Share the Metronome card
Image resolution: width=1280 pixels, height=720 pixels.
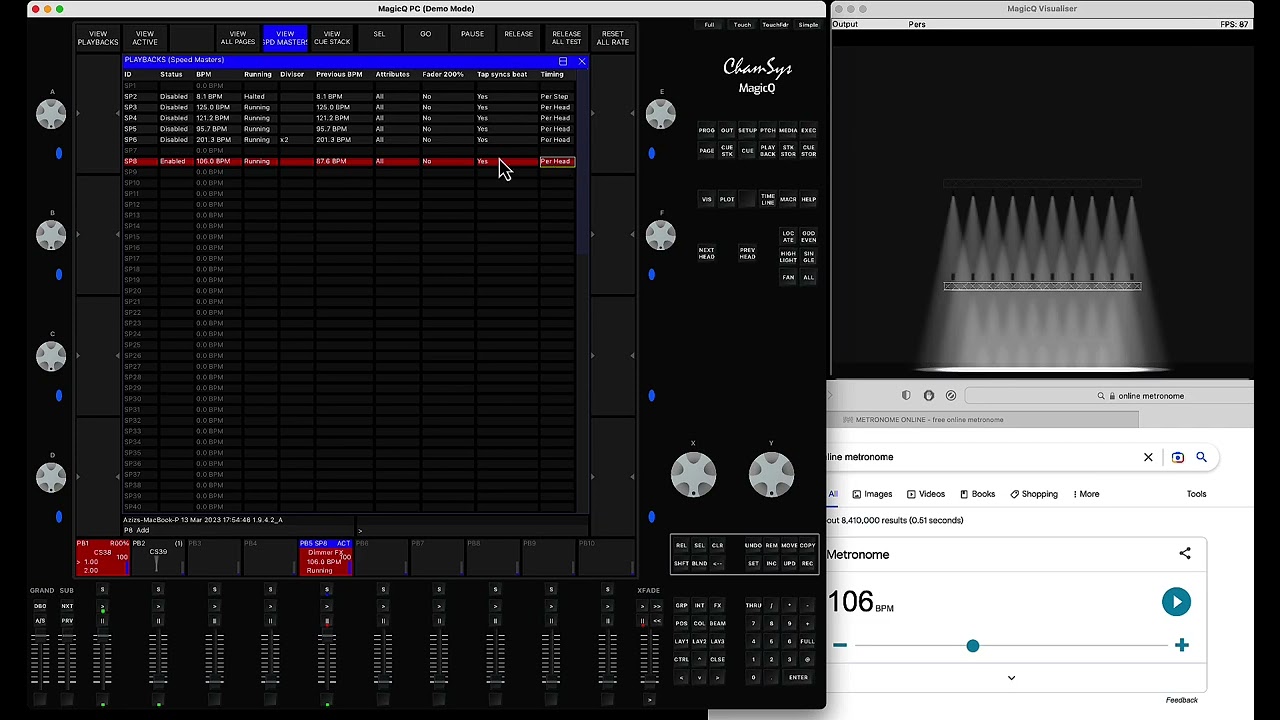1185,553
